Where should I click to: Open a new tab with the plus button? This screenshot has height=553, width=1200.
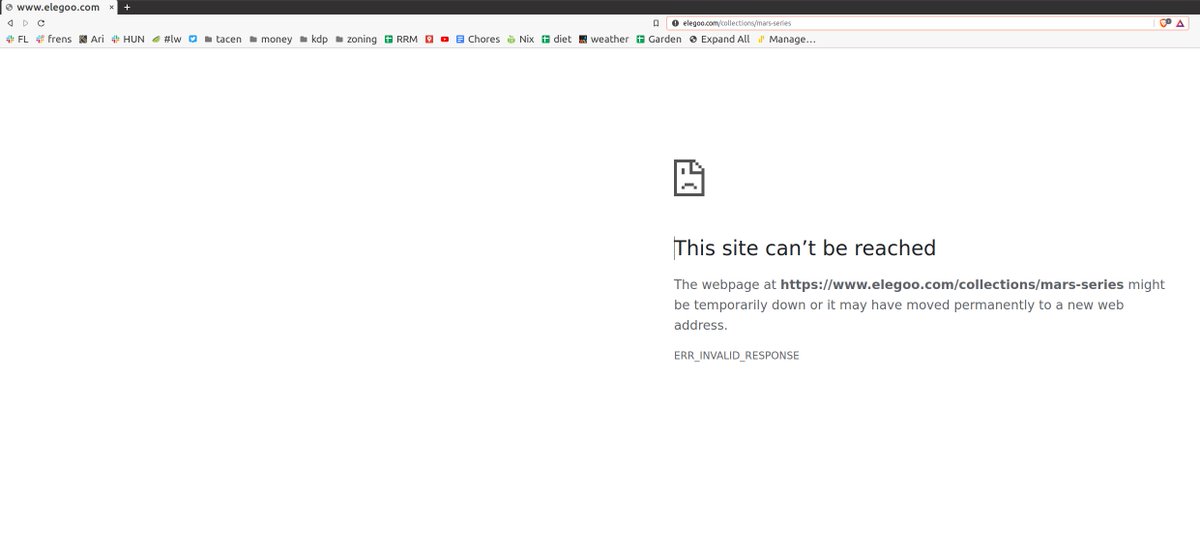click(x=127, y=7)
